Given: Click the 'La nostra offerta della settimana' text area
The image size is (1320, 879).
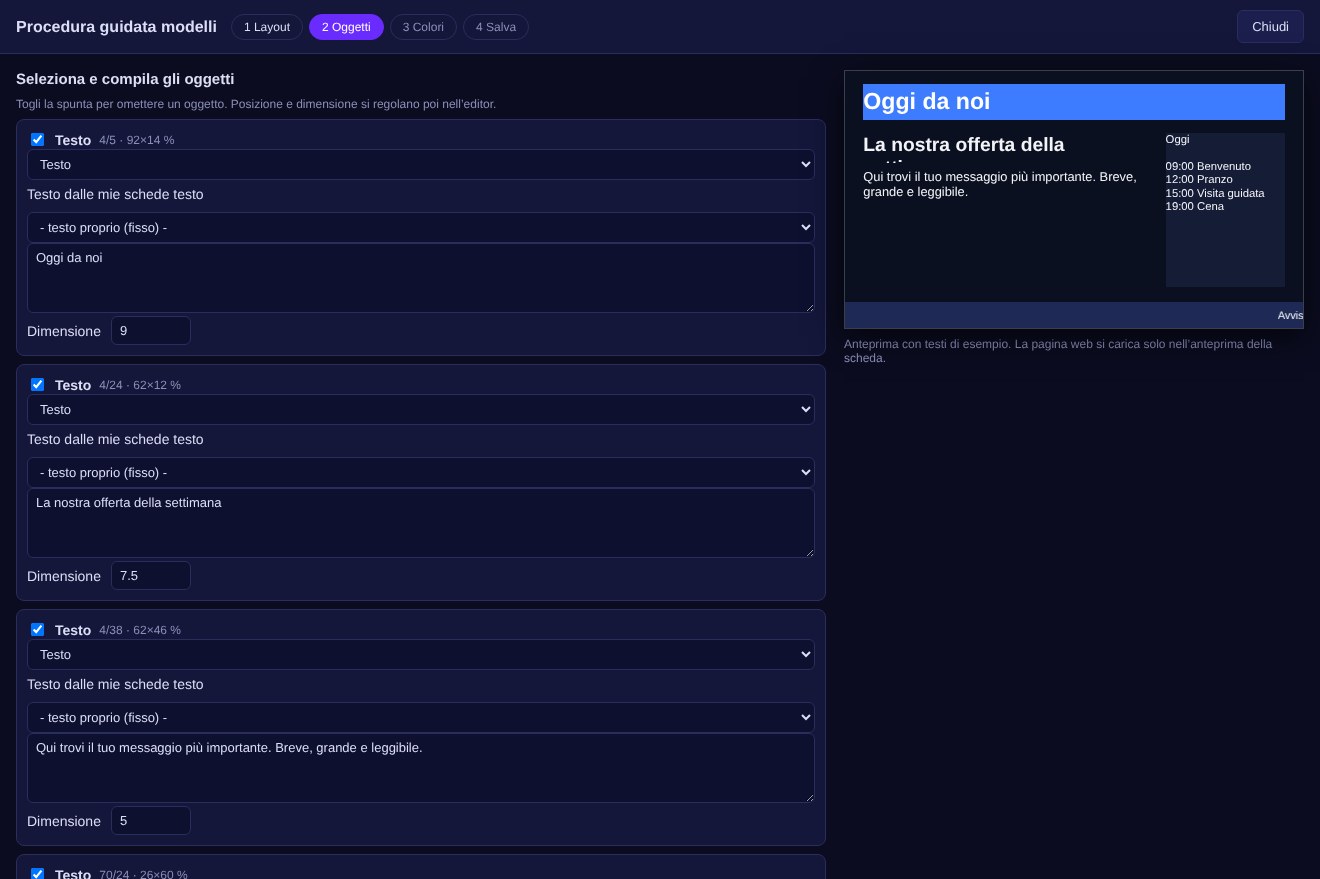Looking at the screenshot, I should coord(421,523).
